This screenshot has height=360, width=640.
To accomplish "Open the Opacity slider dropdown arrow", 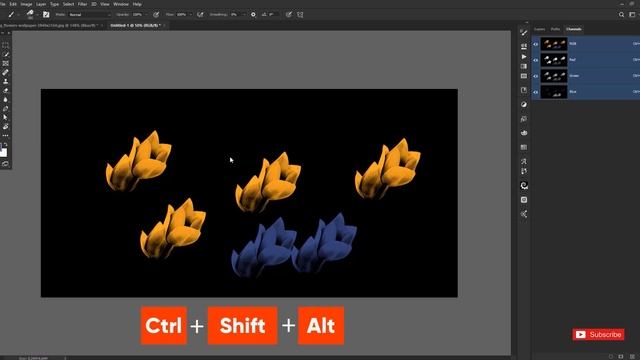I will tap(146, 15).
